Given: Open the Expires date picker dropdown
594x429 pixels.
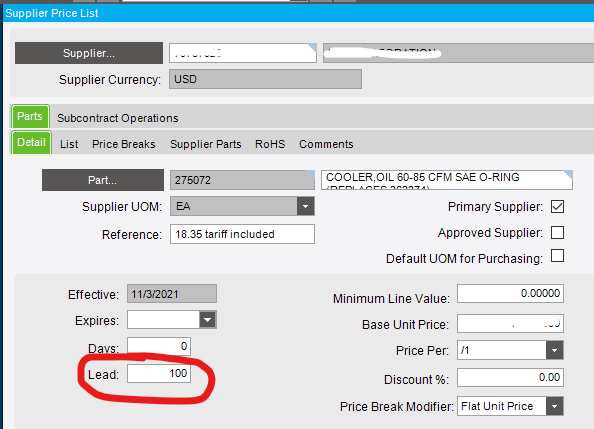Looking at the screenshot, I should [208, 320].
